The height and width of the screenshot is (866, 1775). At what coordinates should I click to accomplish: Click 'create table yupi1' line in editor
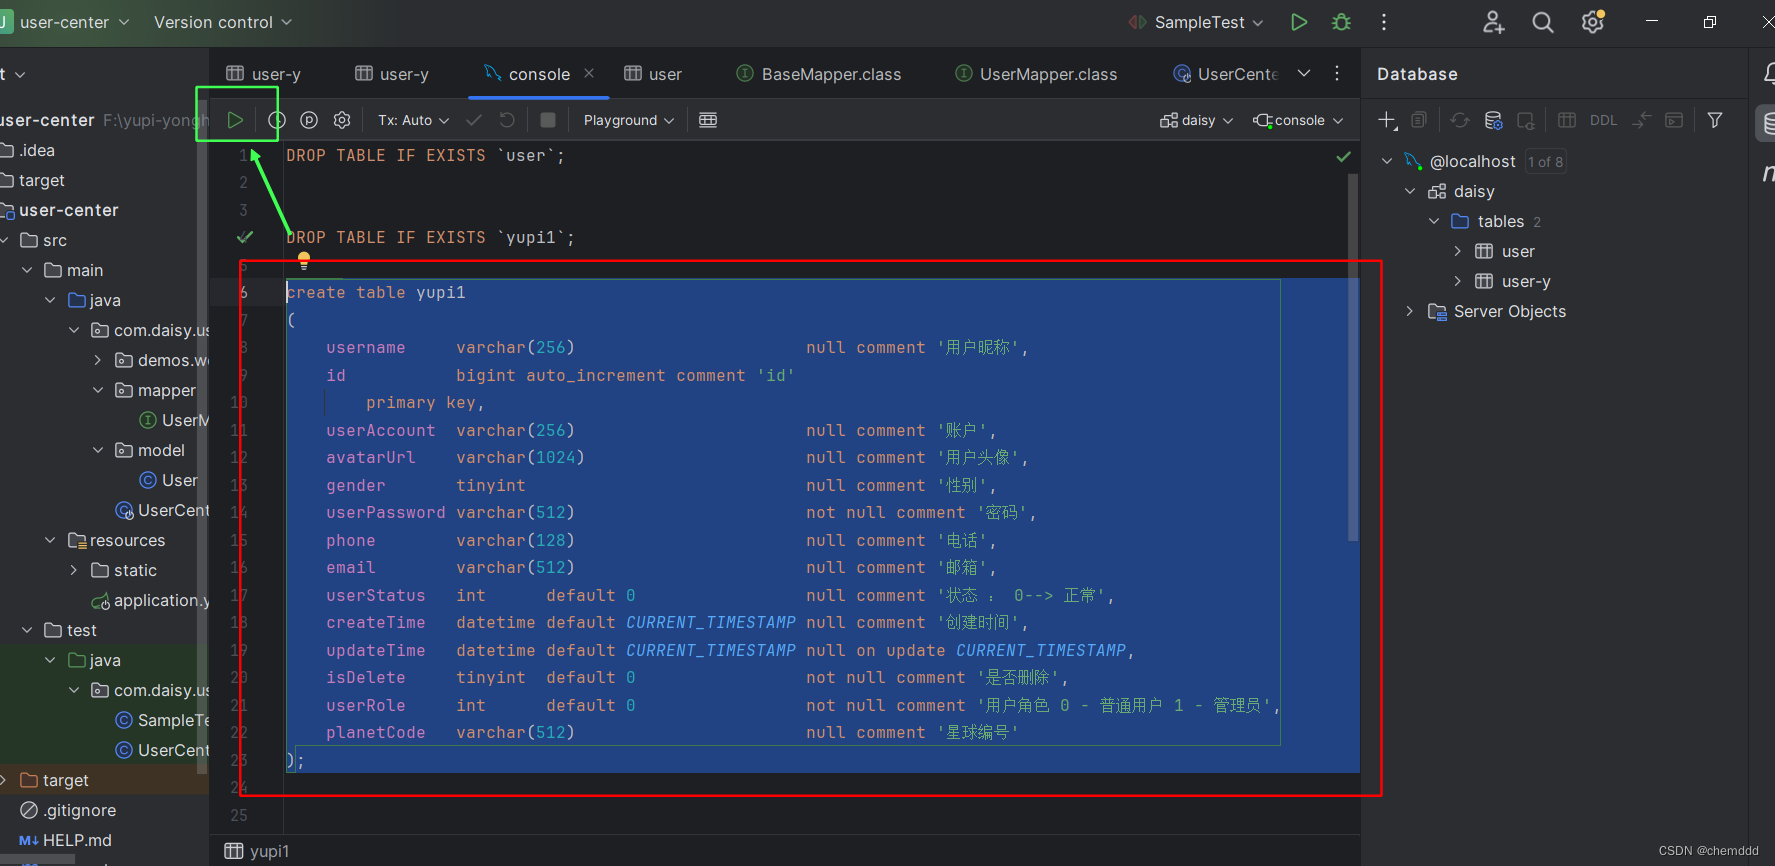click(x=376, y=292)
